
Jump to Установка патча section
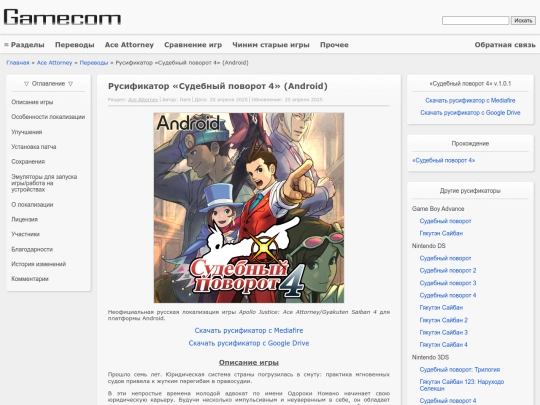[33, 147]
